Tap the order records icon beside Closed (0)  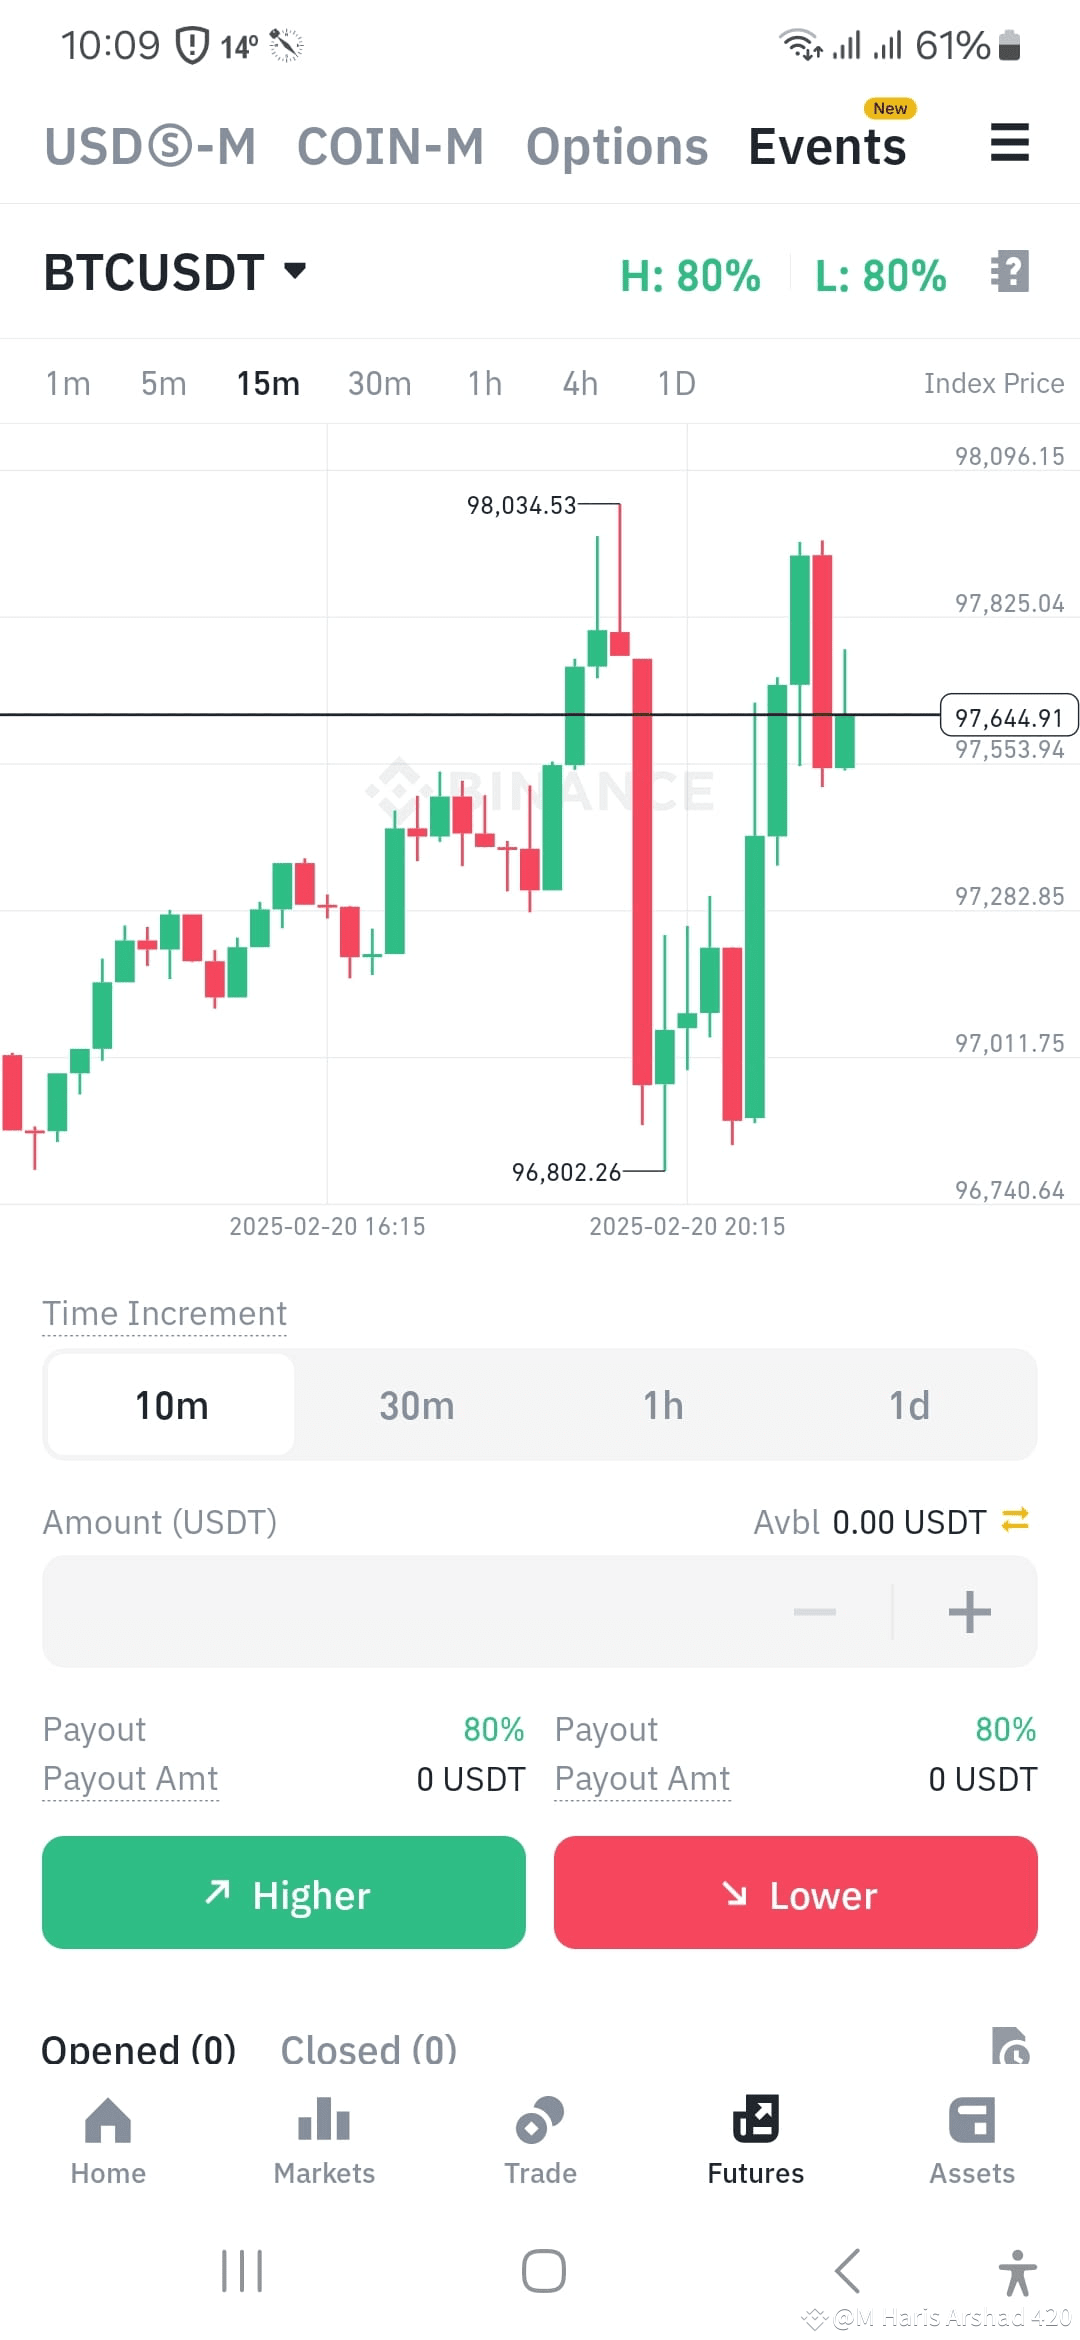[1010, 2045]
